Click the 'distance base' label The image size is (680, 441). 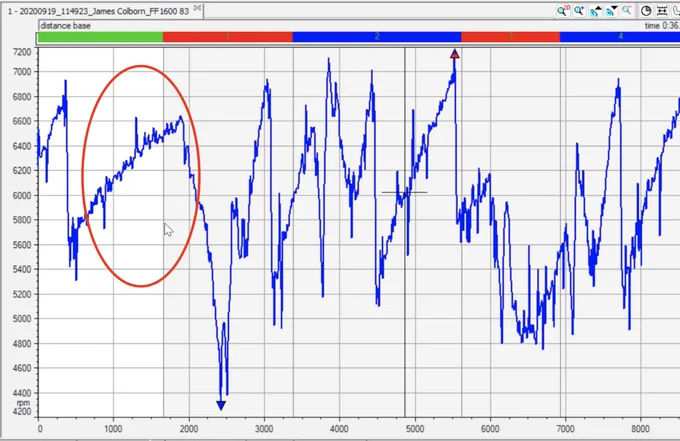(x=65, y=26)
